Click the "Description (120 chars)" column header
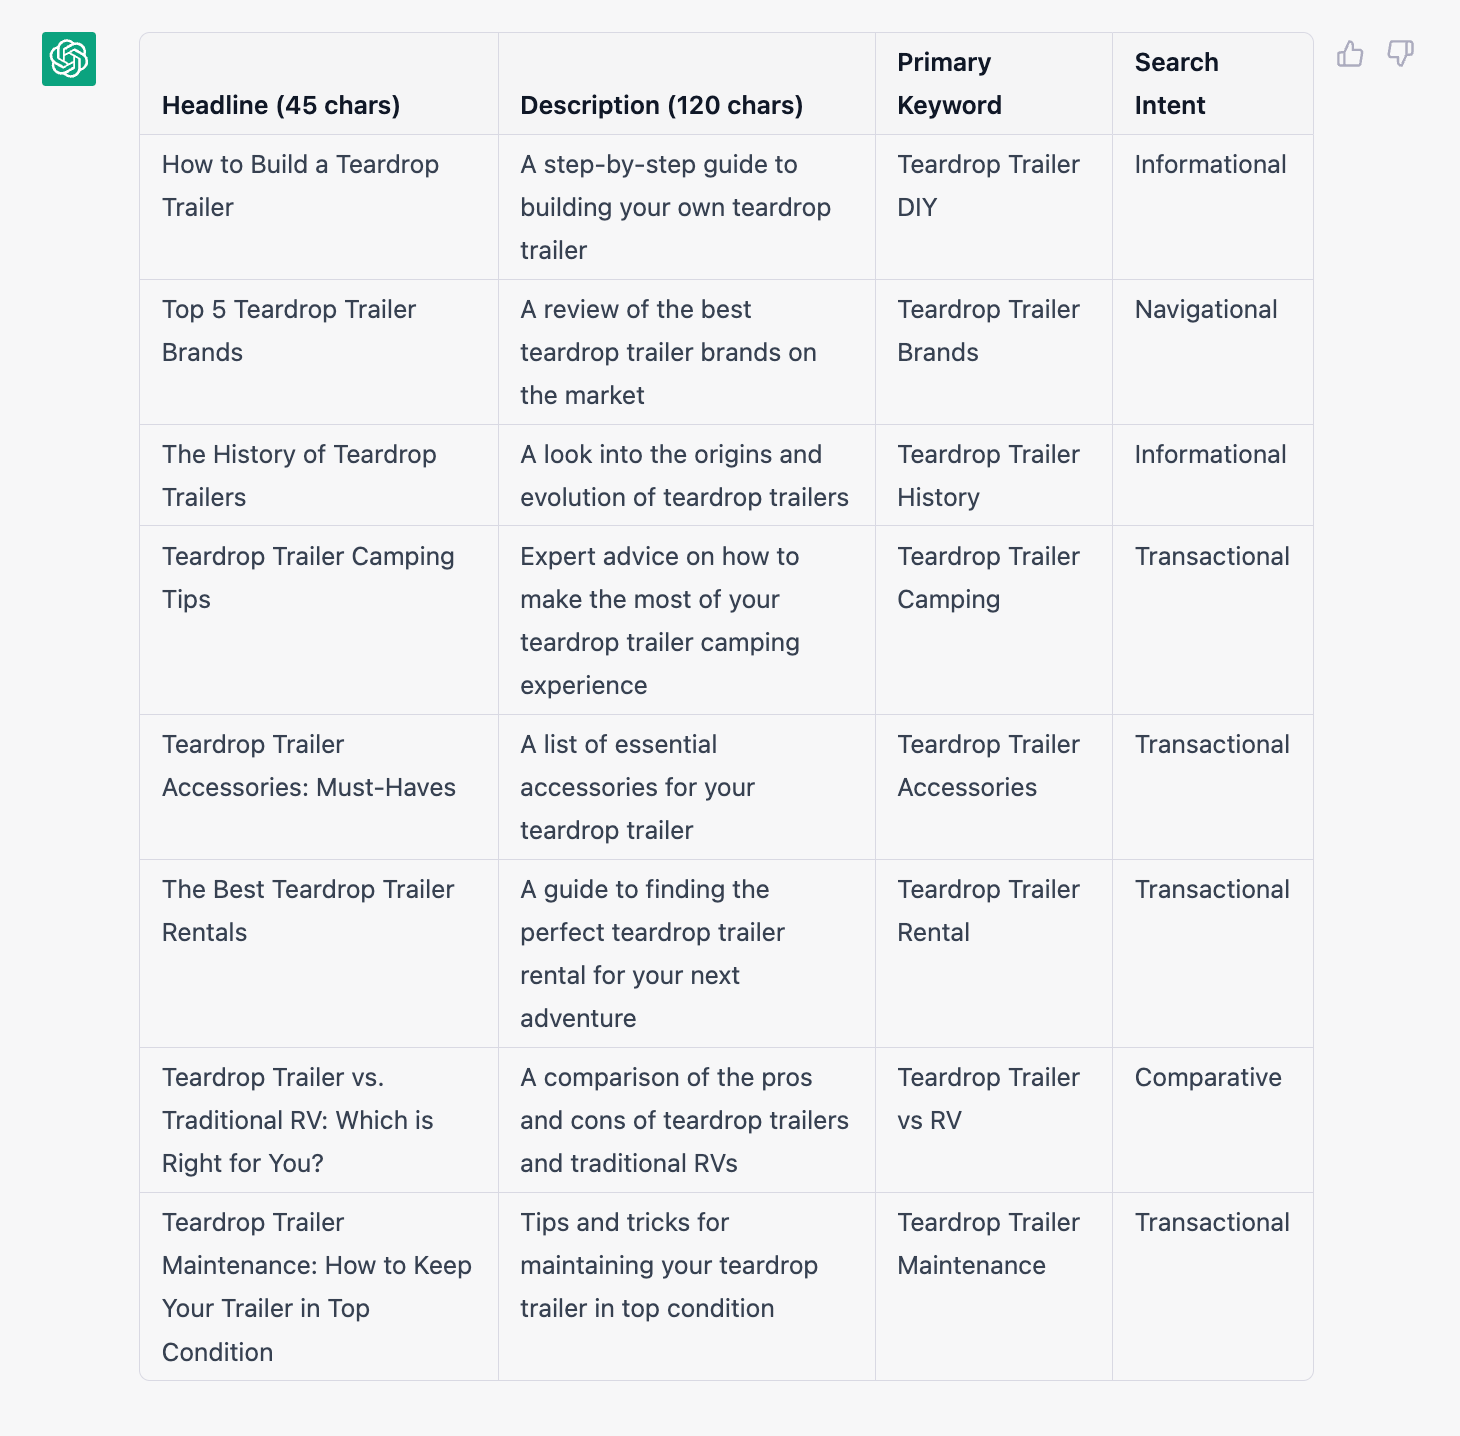Image resolution: width=1460 pixels, height=1436 pixels. click(661, 105)
